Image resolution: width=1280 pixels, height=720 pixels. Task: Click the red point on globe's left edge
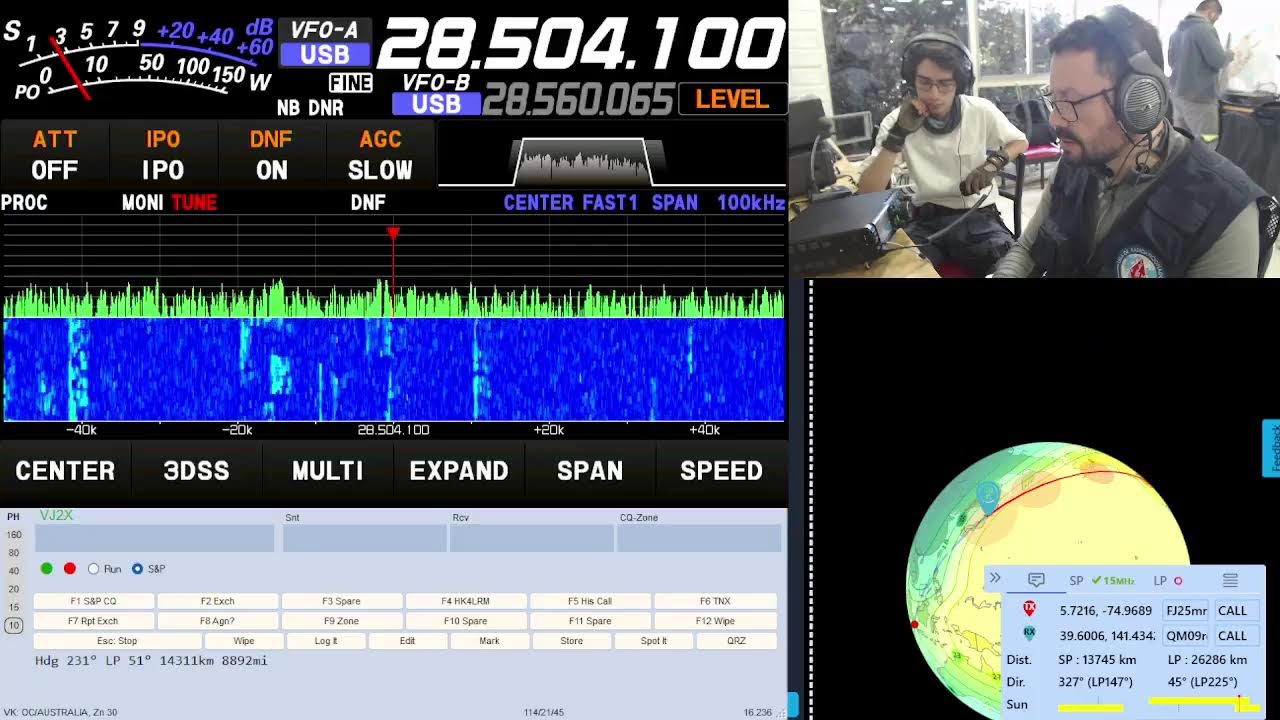tap(914, 625)
